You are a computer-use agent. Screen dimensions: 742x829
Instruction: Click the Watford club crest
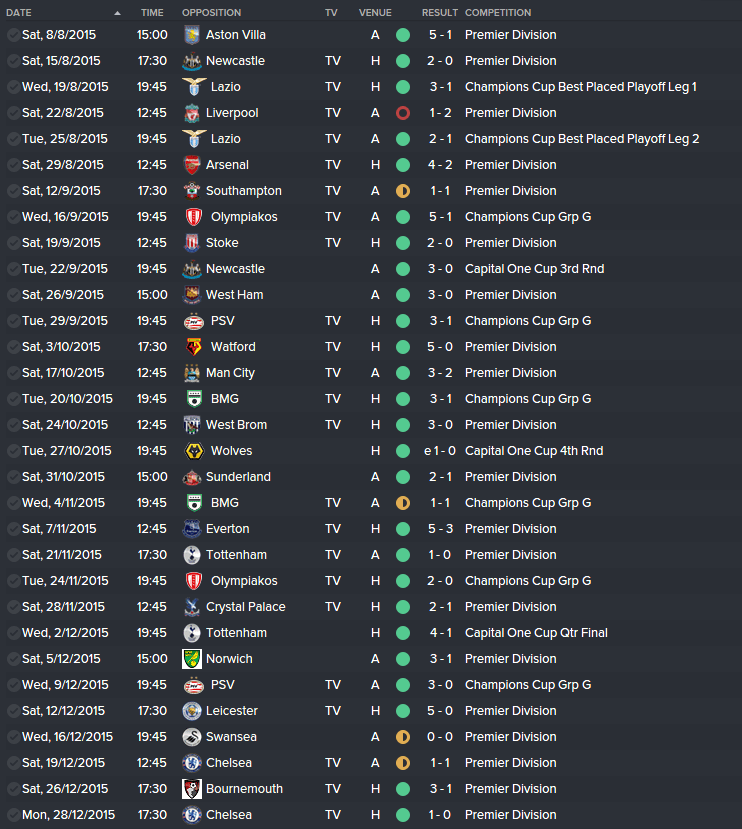point(194,347)
